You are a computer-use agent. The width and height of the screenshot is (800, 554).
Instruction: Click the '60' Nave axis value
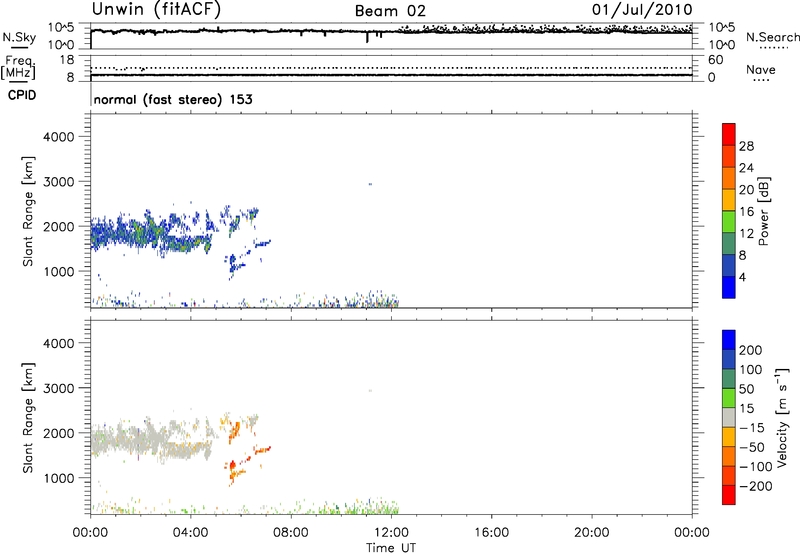[x=715, y=60]
